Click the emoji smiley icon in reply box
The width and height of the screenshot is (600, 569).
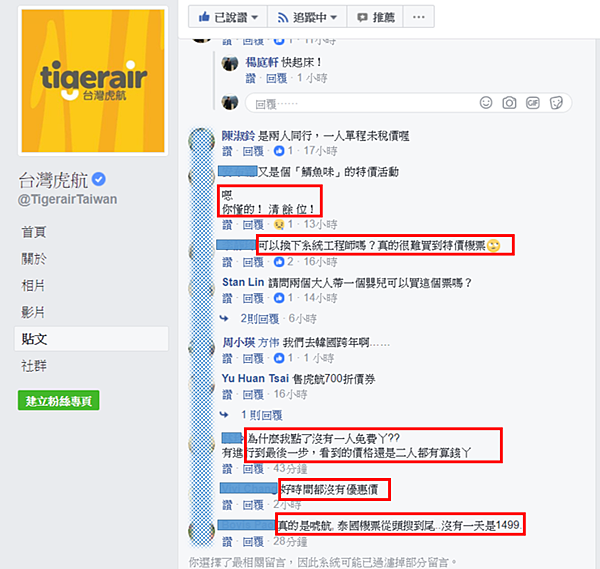[486, 103]
